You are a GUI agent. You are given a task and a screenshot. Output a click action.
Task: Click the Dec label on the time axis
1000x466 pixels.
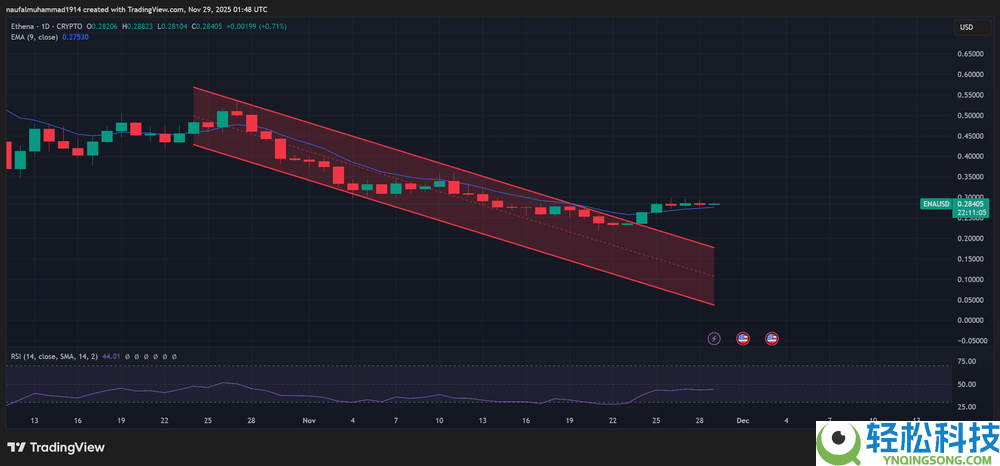click(742, 421)
